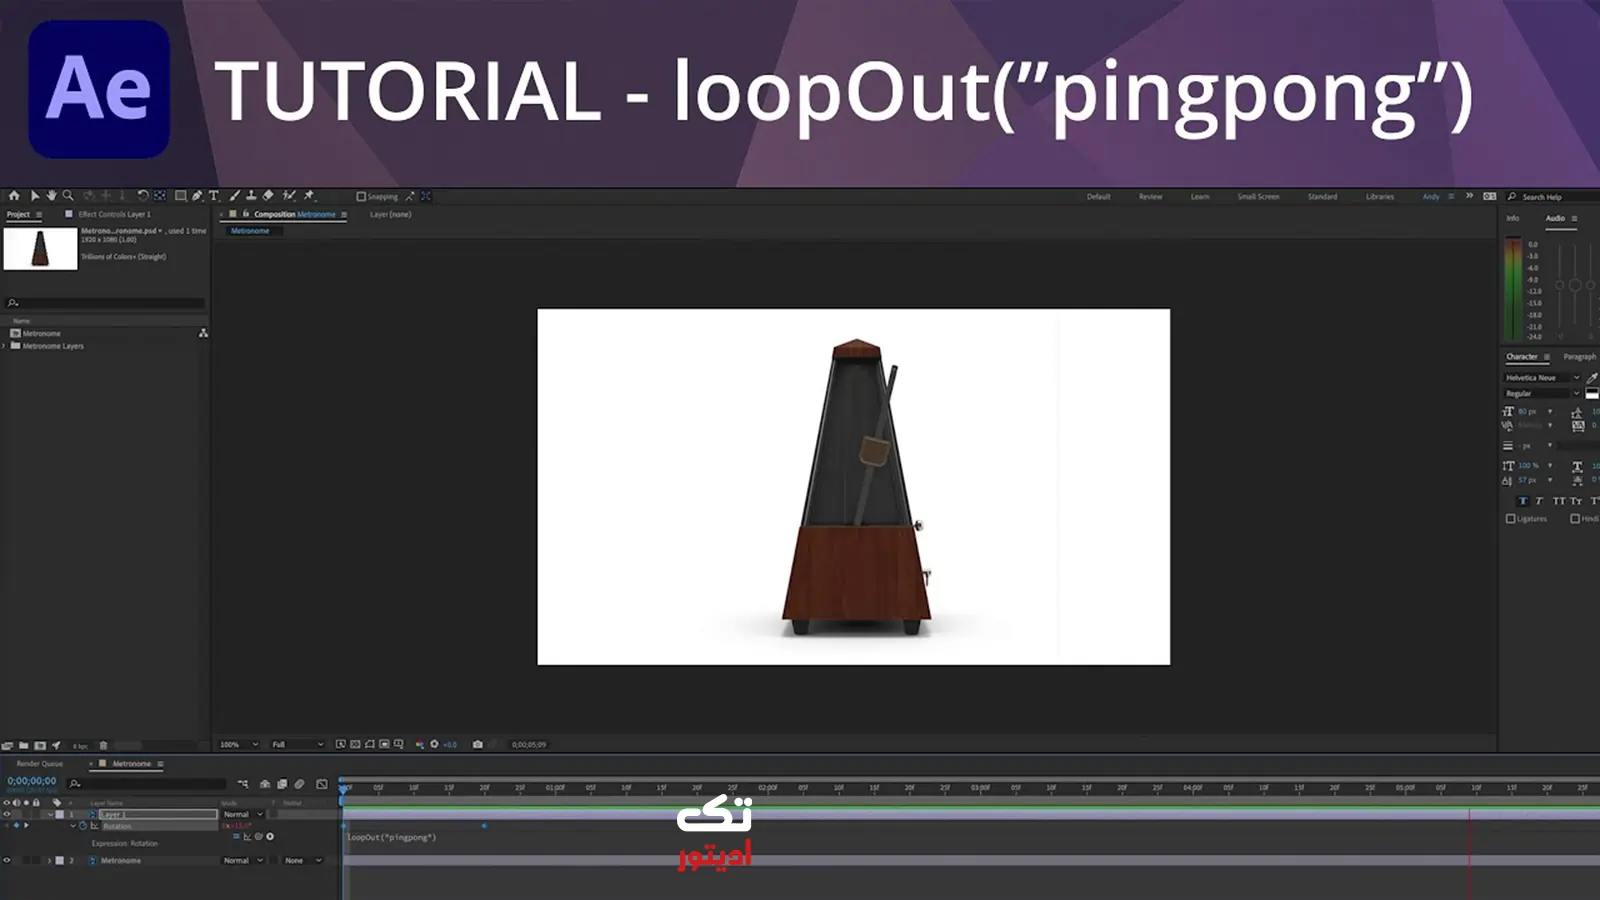Create a new folder in Project panel
Viewport: 1600px width, 900px height.
click(23, 745)
